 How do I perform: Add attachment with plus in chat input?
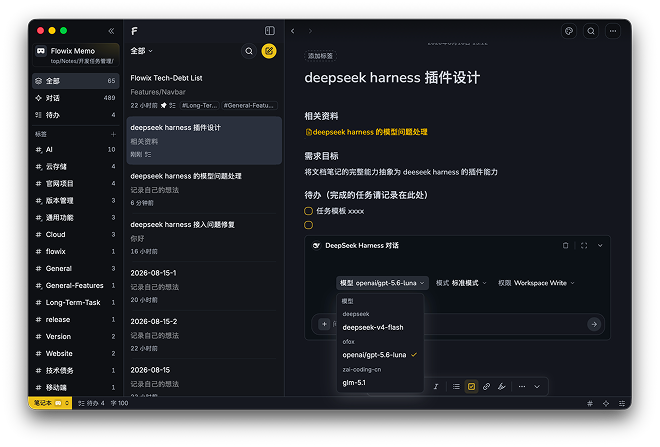324,324
